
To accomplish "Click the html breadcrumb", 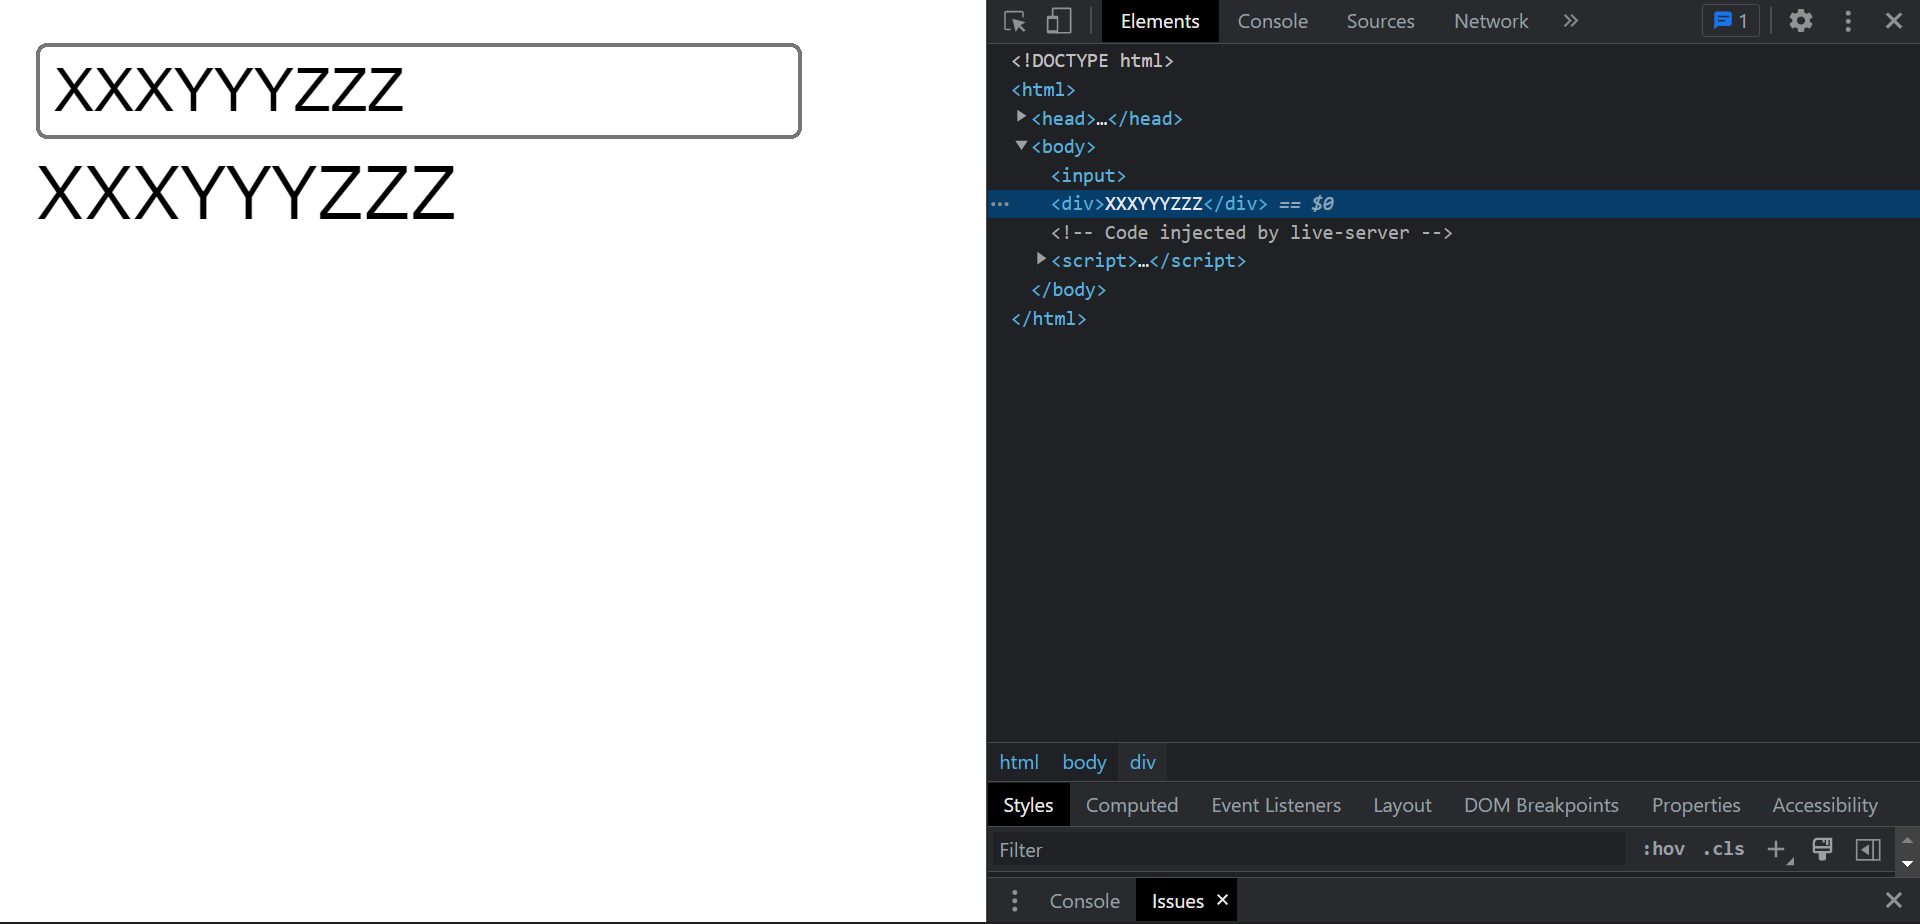I will 1019,762.
